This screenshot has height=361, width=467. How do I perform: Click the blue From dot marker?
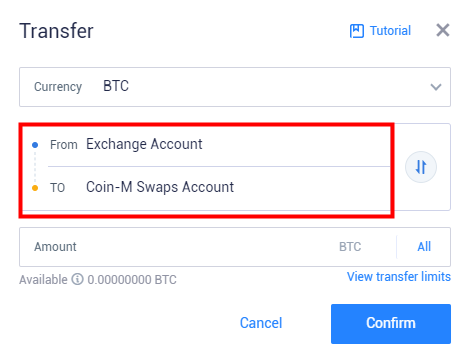[35, 145]
